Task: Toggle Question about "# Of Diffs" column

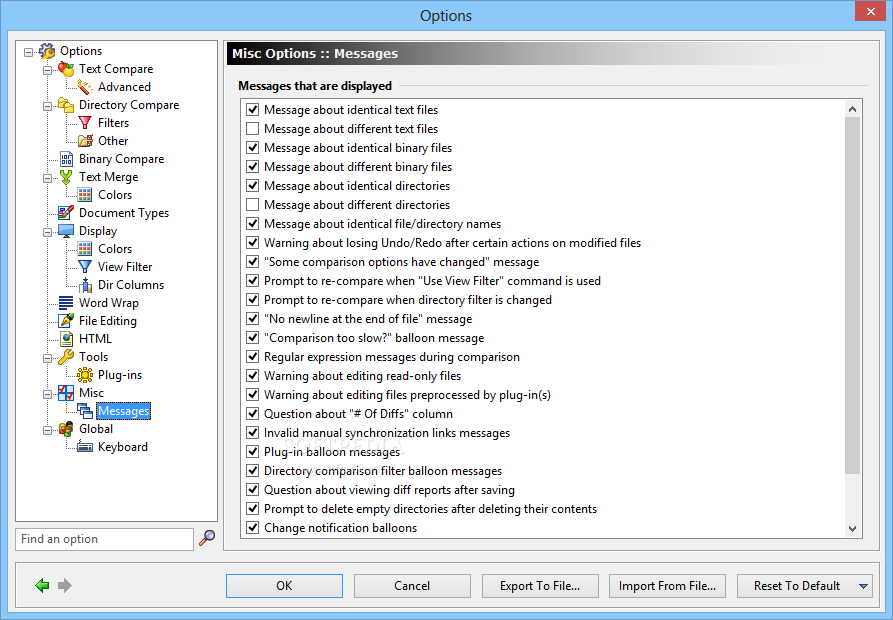Action: pyautogui.click(x=252, y=414)
